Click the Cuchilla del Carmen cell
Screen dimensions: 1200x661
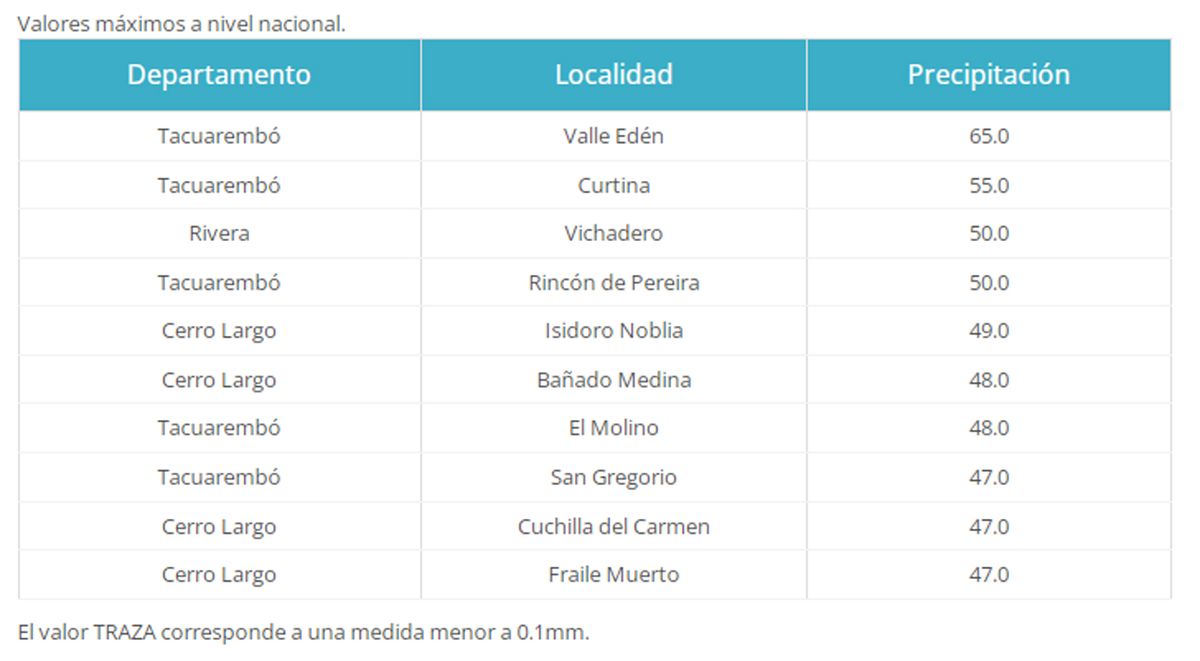(613, 526)
